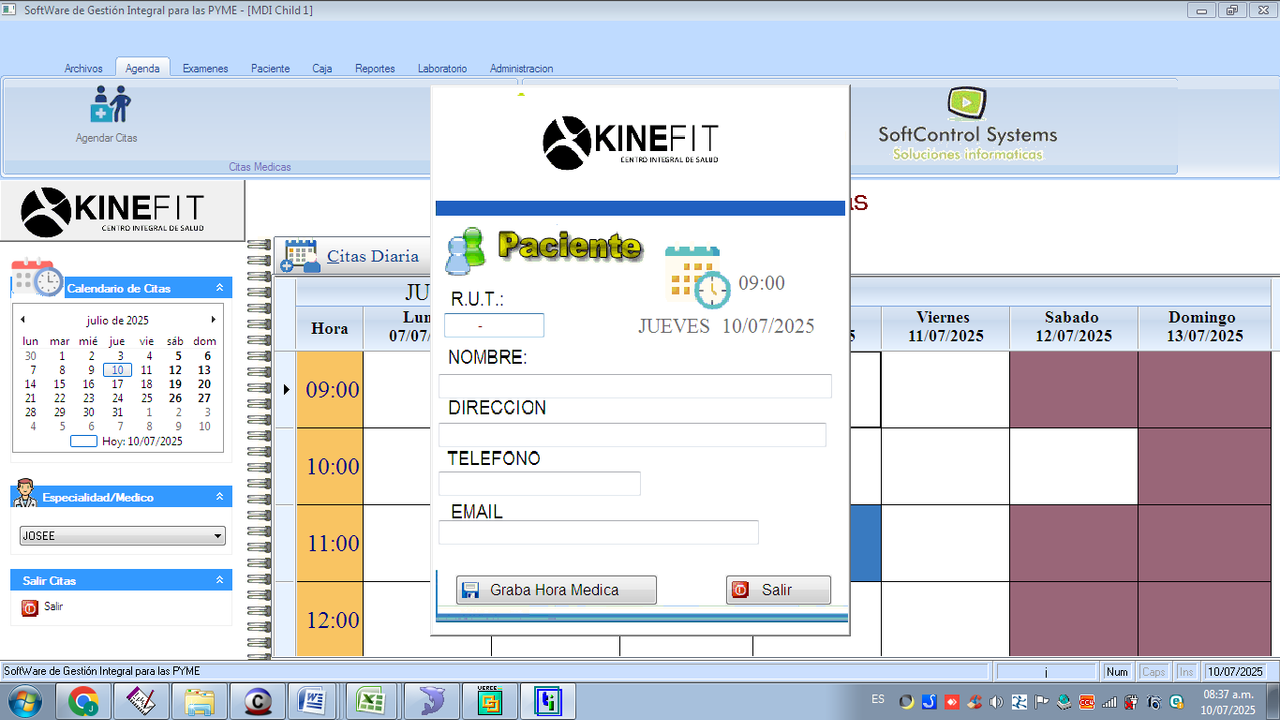The height and width of the screenshot is (720, 1280).
Task: Select day 24 in July calendar
Action: coord(117,398)
